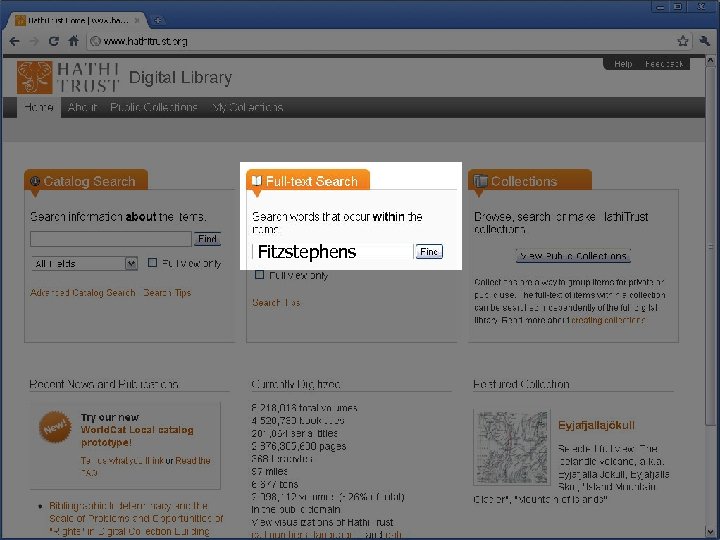Open the Eyjafjallajökull featured collection link
The height and width of the screenshot is (540, 720).
596,425
